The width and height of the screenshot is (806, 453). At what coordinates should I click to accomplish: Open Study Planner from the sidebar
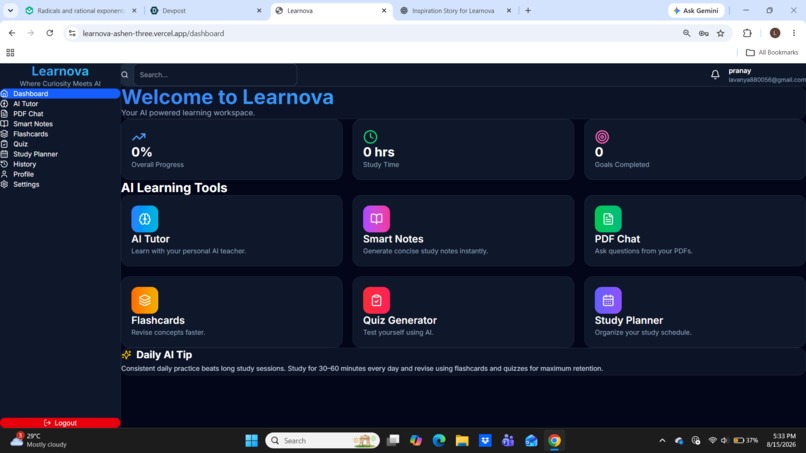tap(60, 154)
